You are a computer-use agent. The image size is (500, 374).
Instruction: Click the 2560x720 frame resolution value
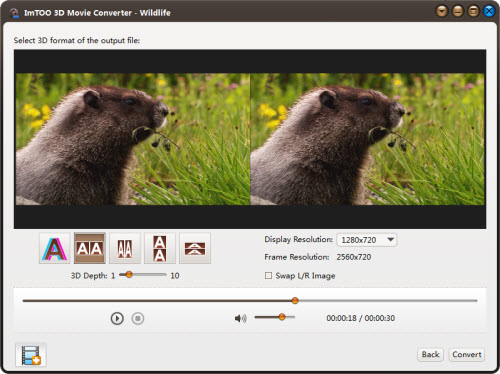coord(354,257)
